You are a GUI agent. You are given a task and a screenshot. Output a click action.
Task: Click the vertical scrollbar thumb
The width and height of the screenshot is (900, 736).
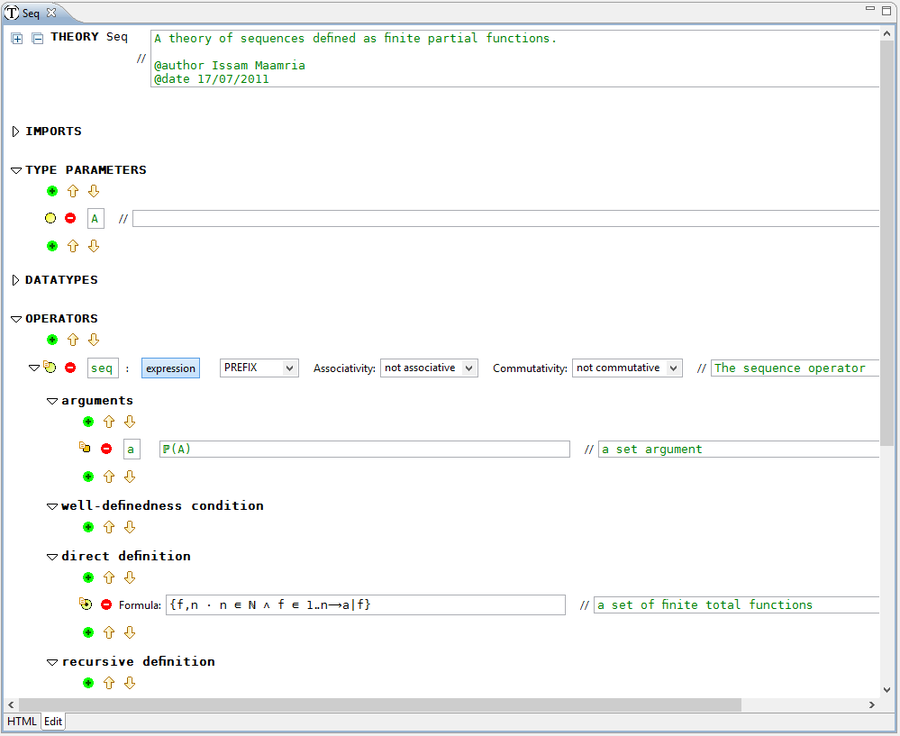[x=887, y=243]
